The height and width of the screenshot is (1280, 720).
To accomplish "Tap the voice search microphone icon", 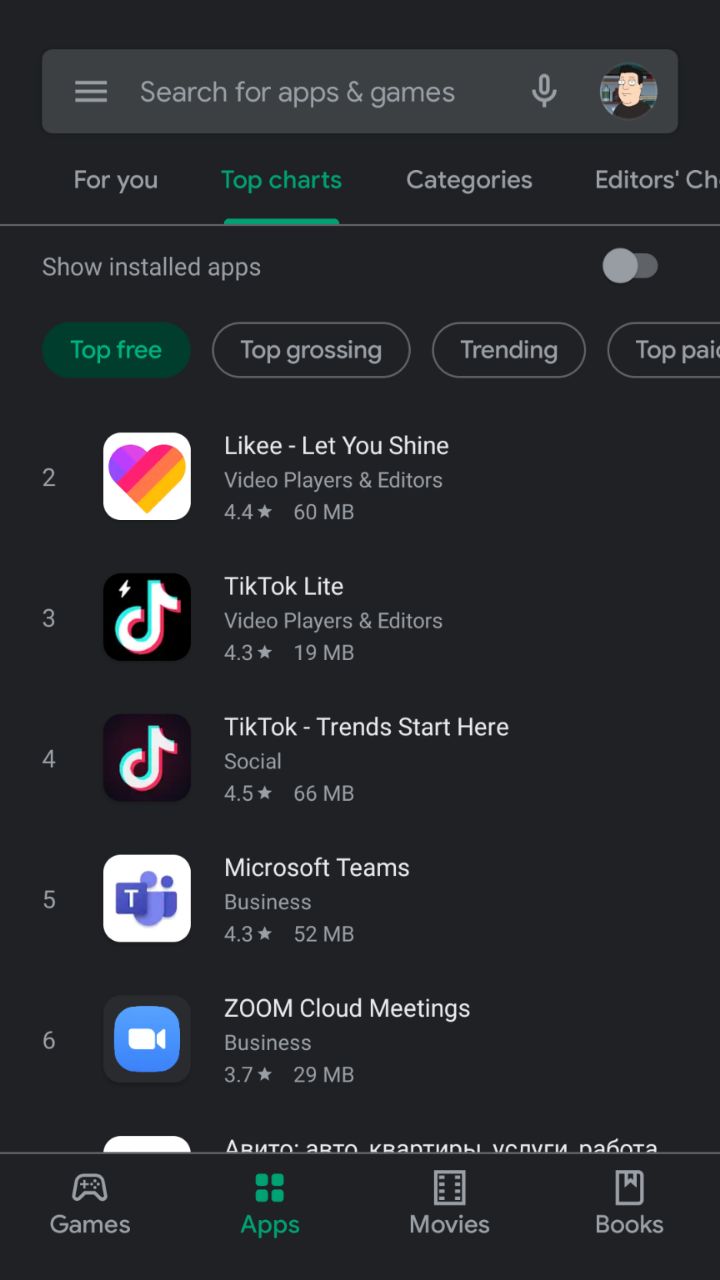I will (544, 92).
